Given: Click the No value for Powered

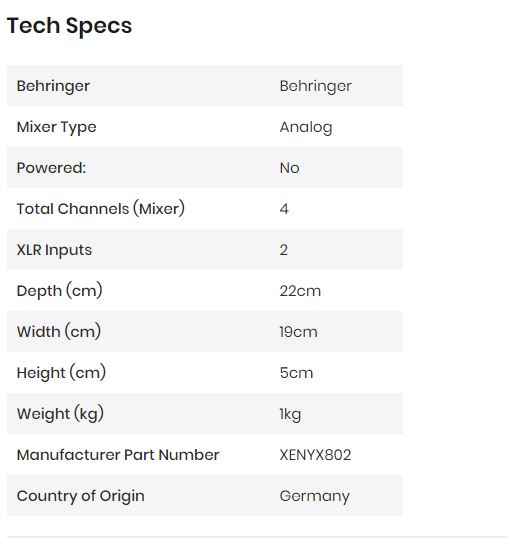Looking at the screenshot, I should (x=290, y=168).
